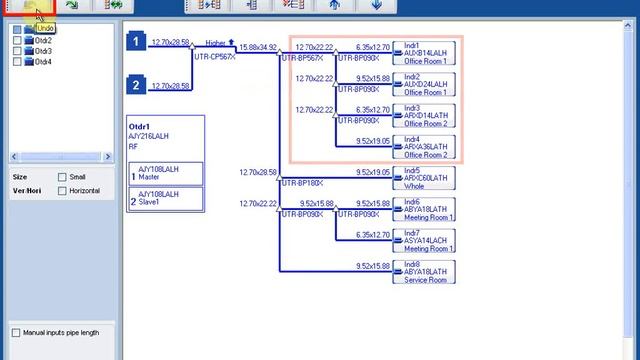Click the blue up arrow toolbar button
The height and width of the screenshot is (360, 640).
click(x=335, y=5)
